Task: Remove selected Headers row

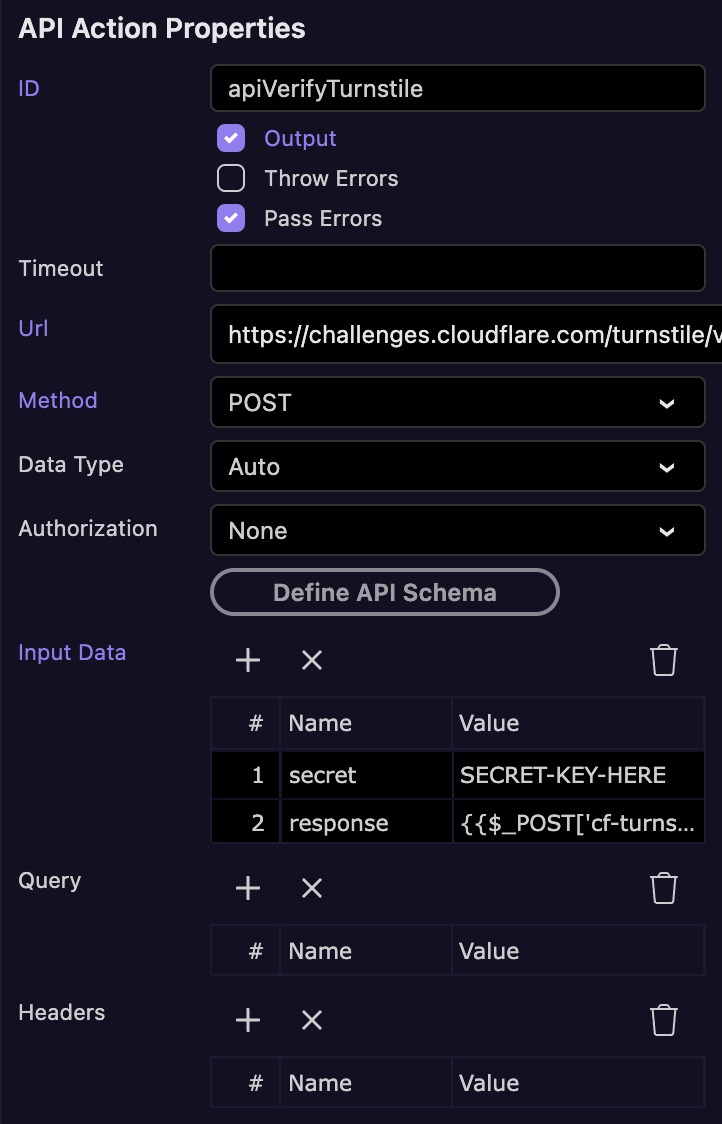Action: click(312, 1020)
